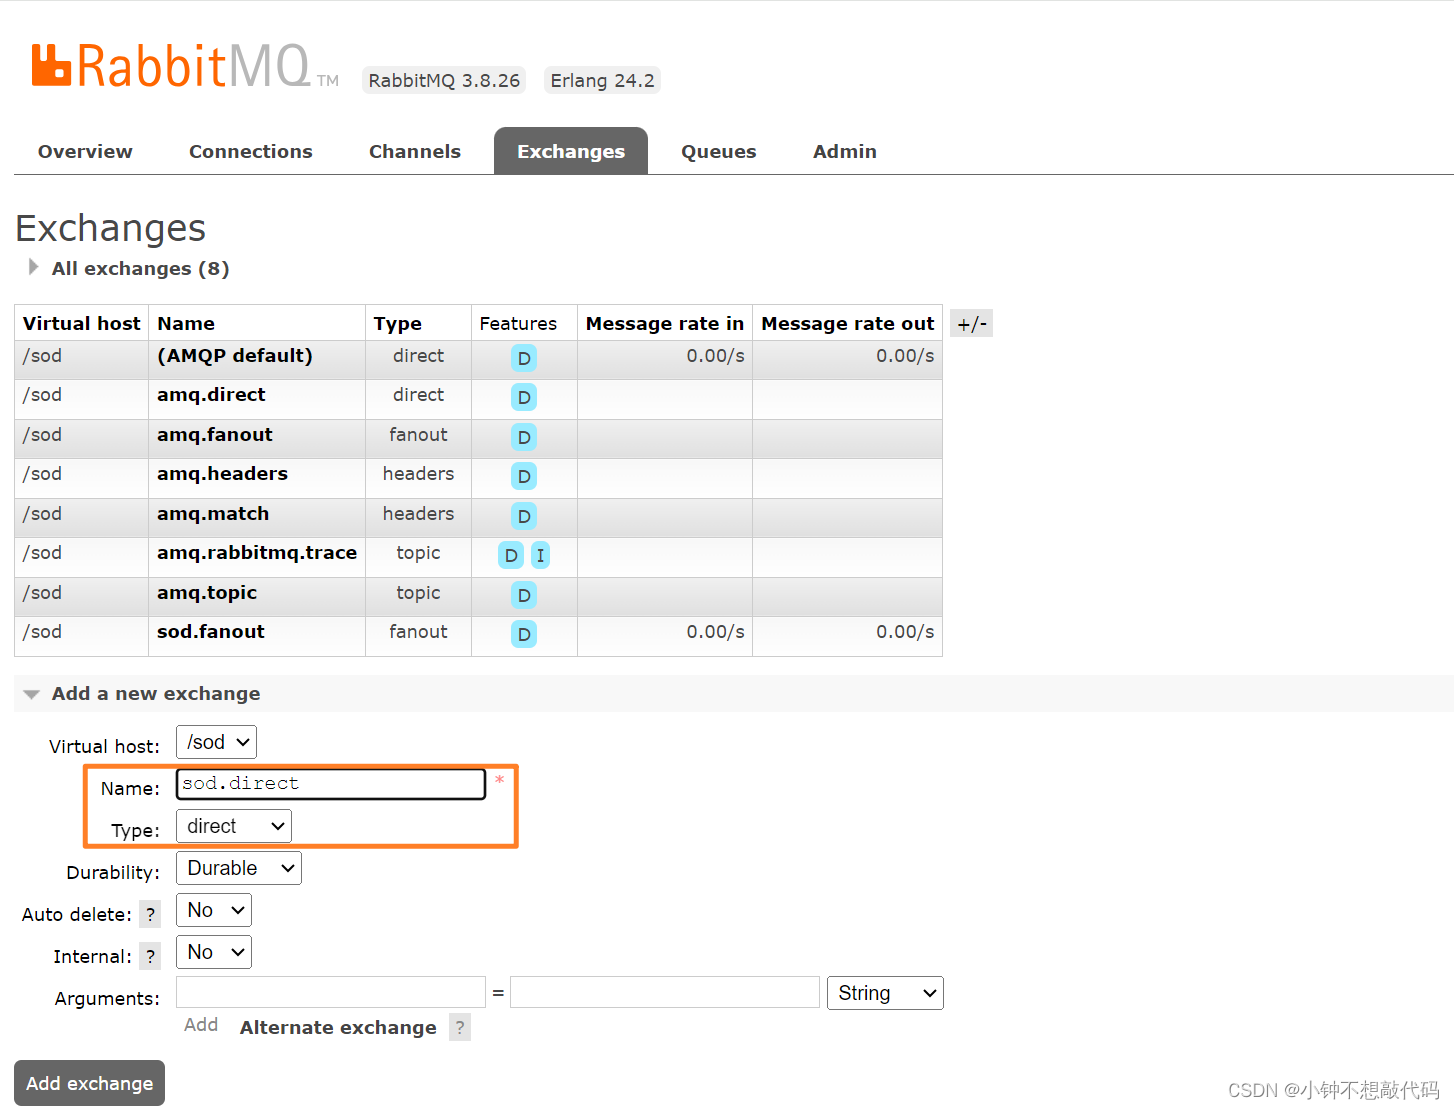1454x1109 pixels.
Task: Click the Add exchange button
Action: (89, 1083)
